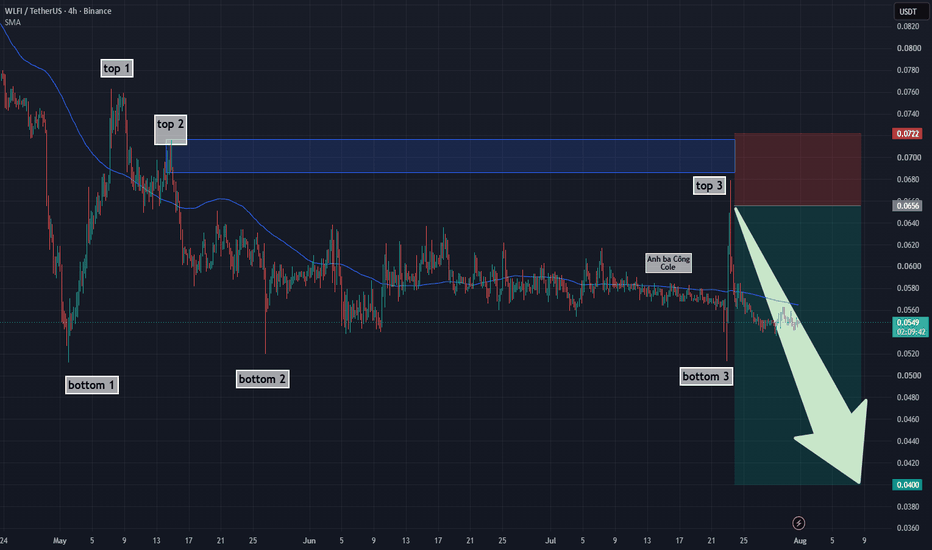Select the blue rectangle resistance zone
This screenshot has height=550, width=932.
pos(453,156)
